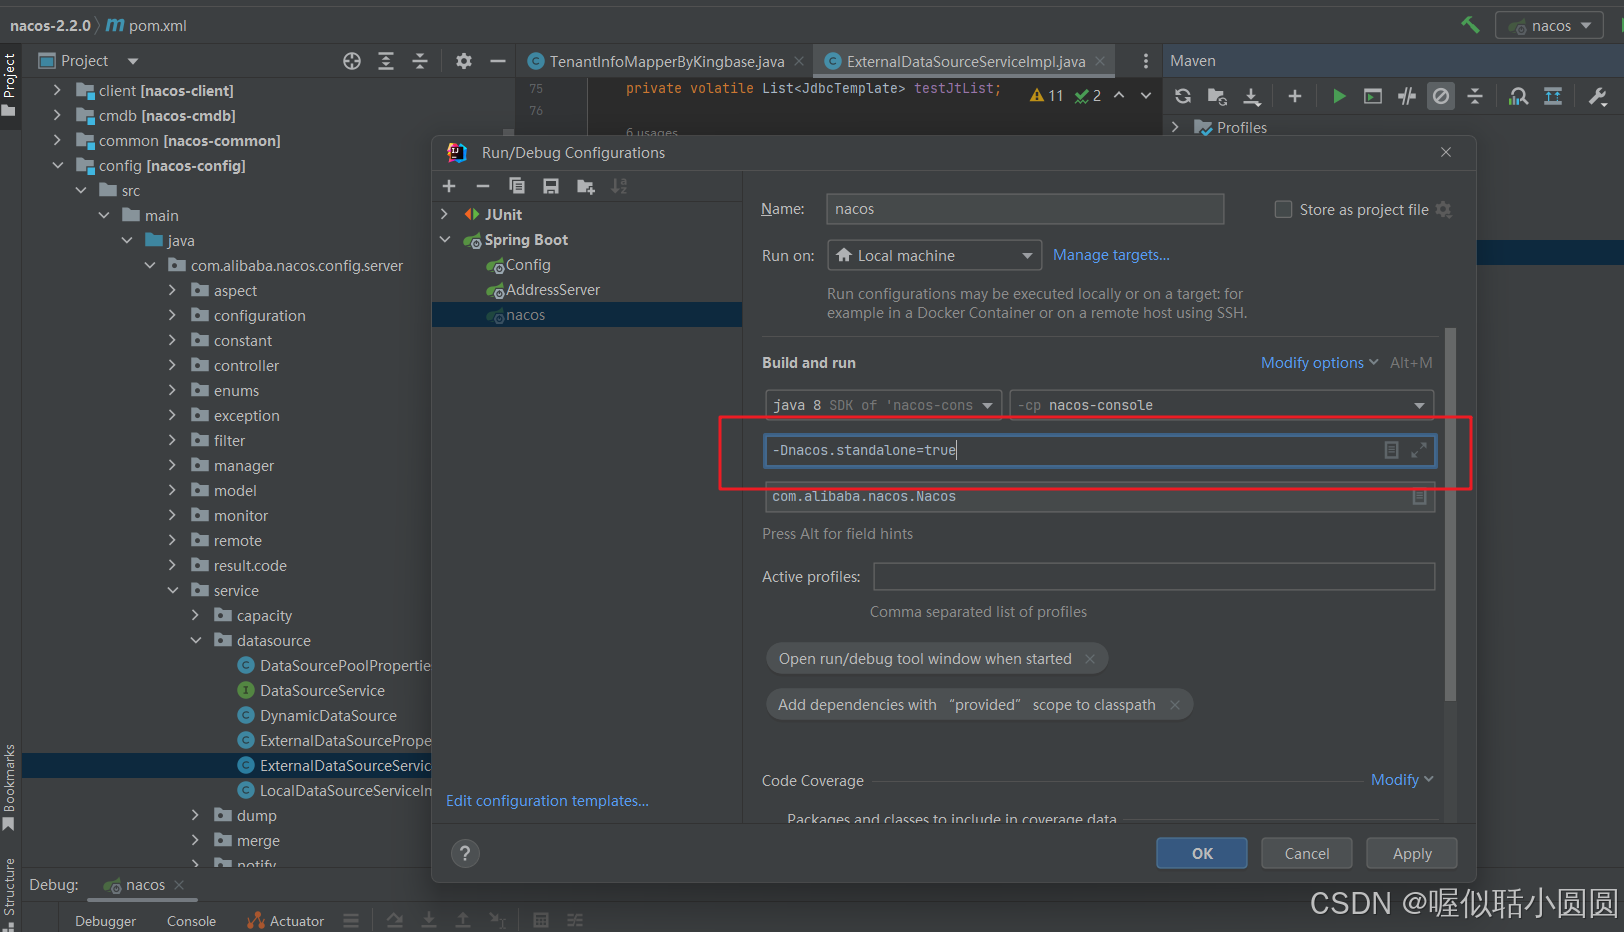The height and width of the screenshot is (932, 1624).
Task: Move configuration into new folder icon
Action: (x=586, y=186)
